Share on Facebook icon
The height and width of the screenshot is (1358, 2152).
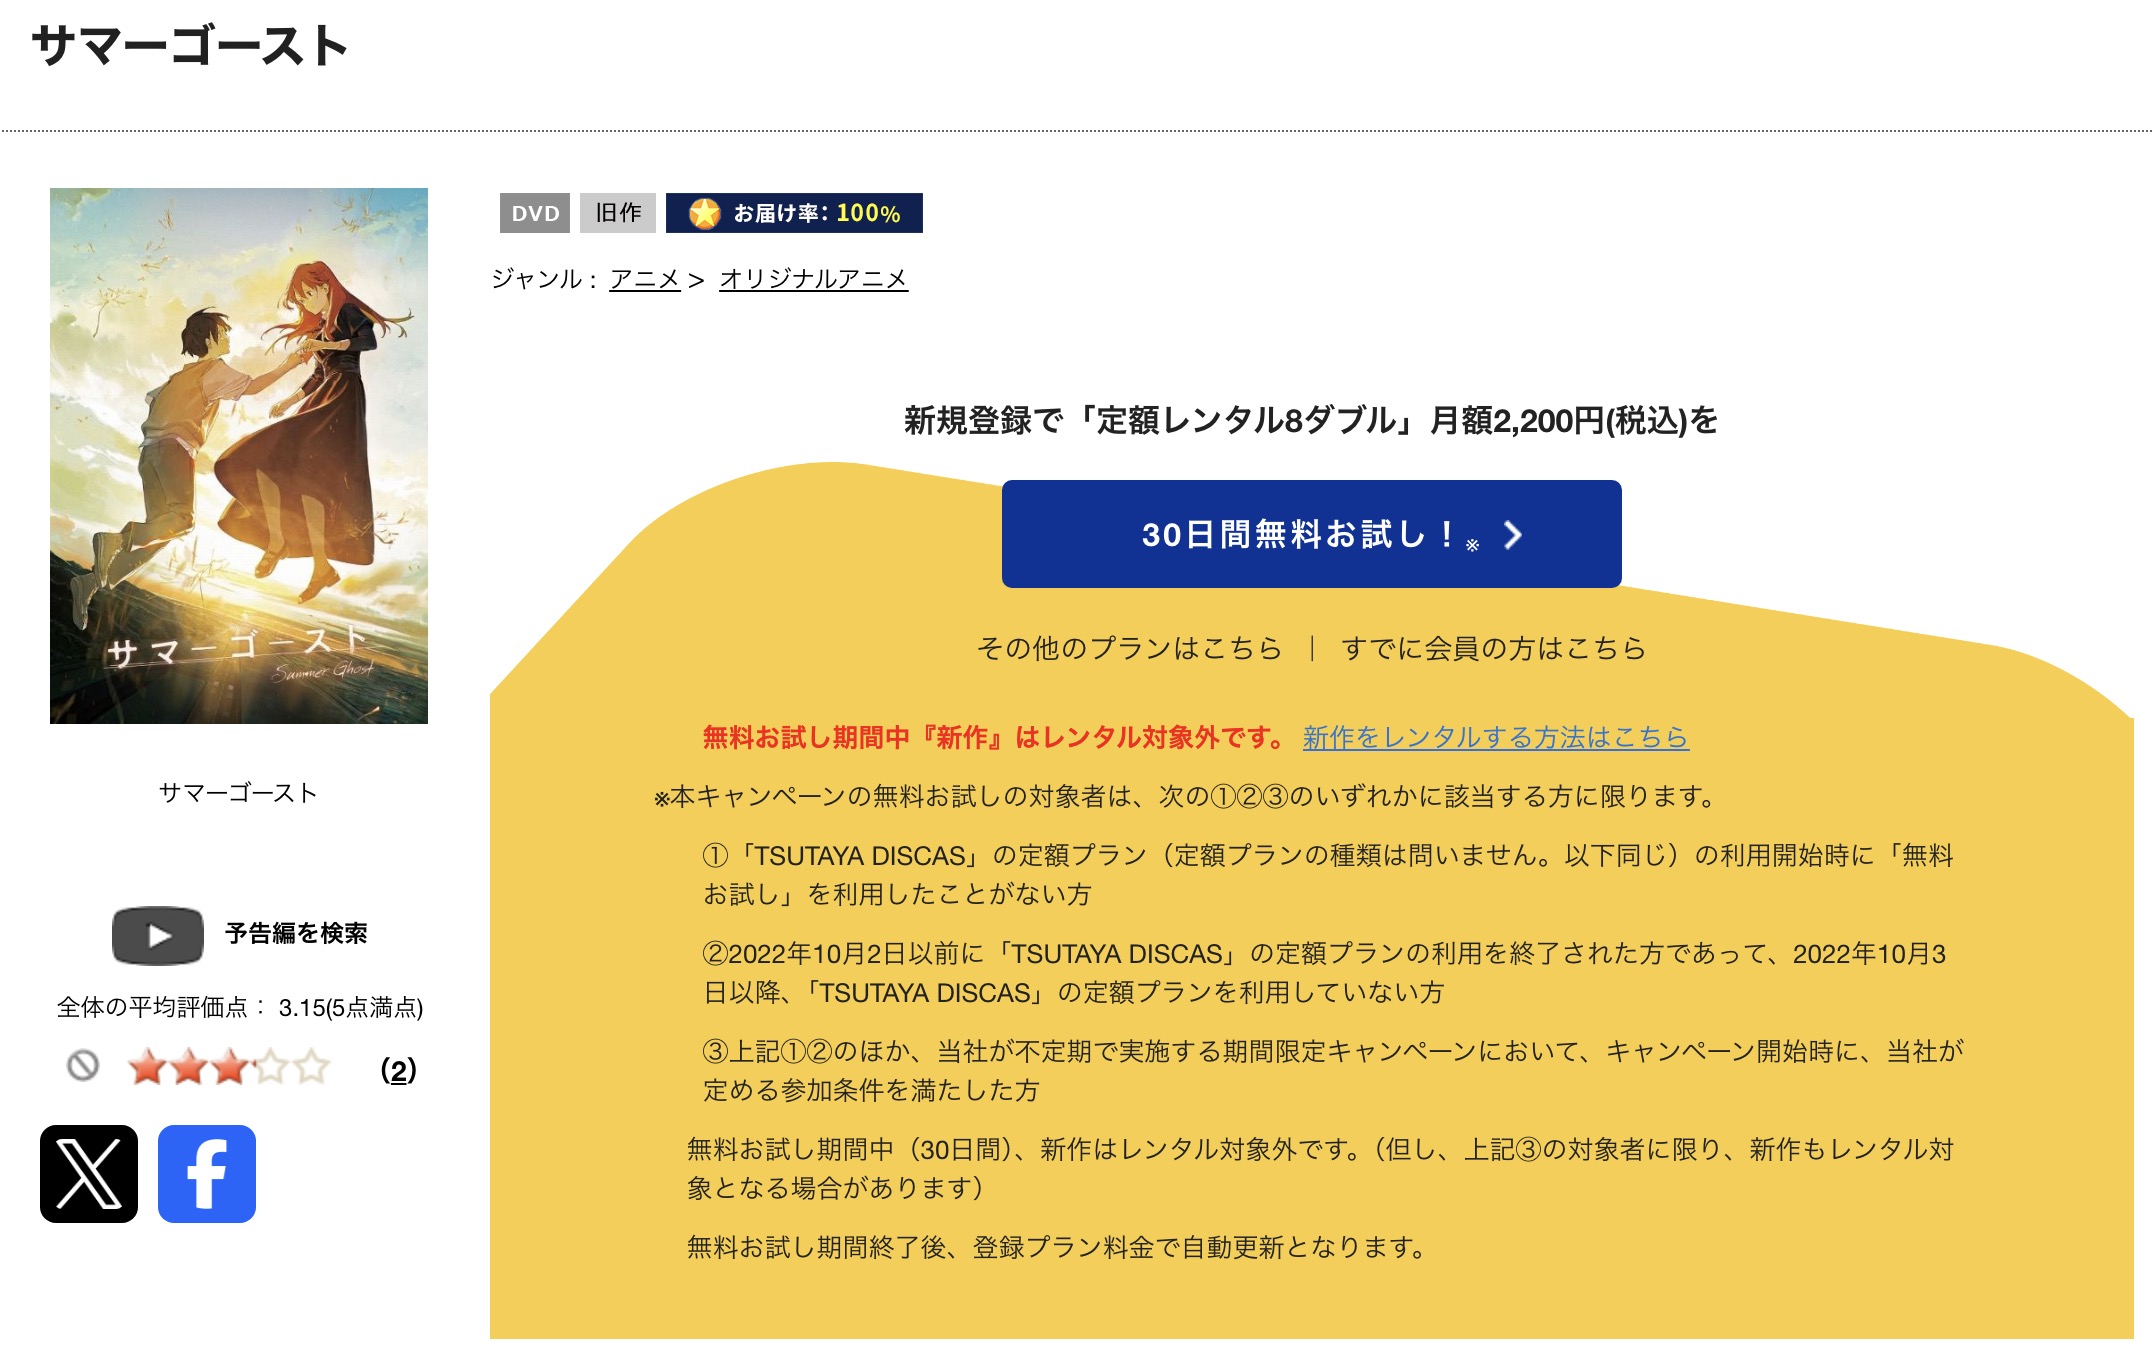pos(207,1174)
